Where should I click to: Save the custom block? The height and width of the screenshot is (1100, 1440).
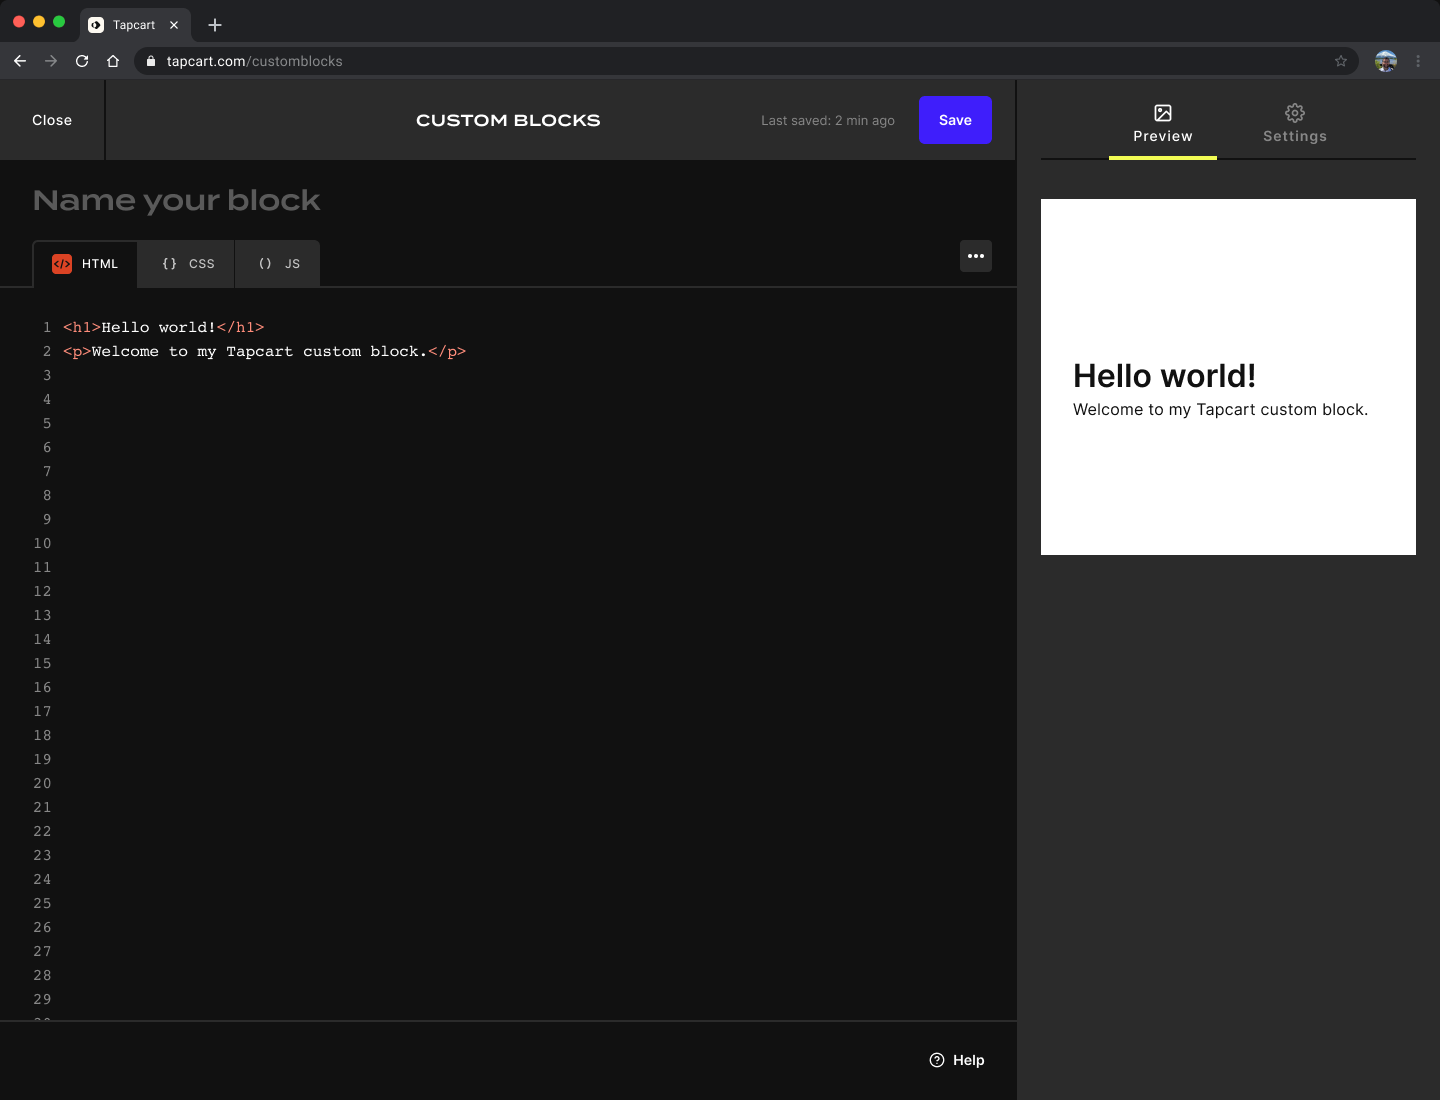coord(955,120)
